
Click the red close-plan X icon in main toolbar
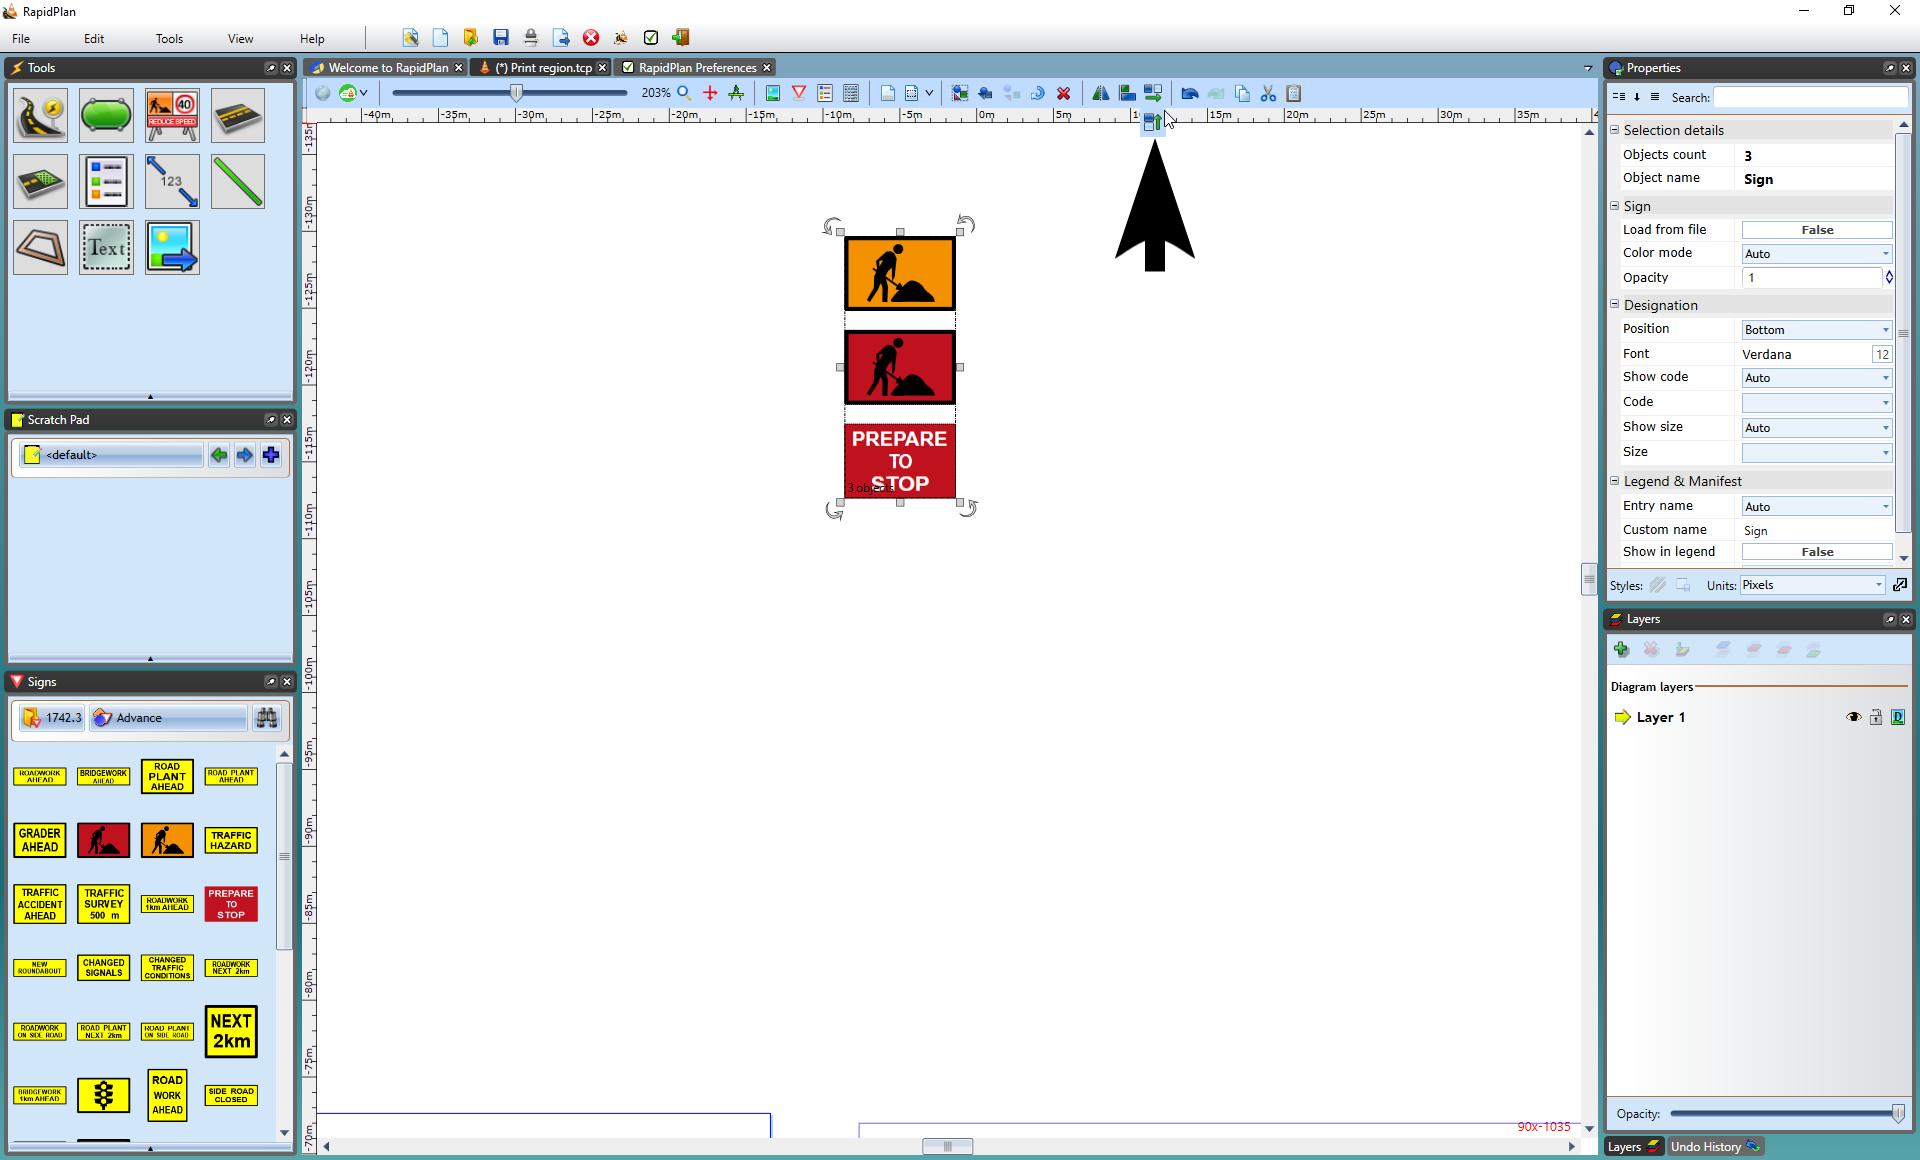(x=591, y=38)
